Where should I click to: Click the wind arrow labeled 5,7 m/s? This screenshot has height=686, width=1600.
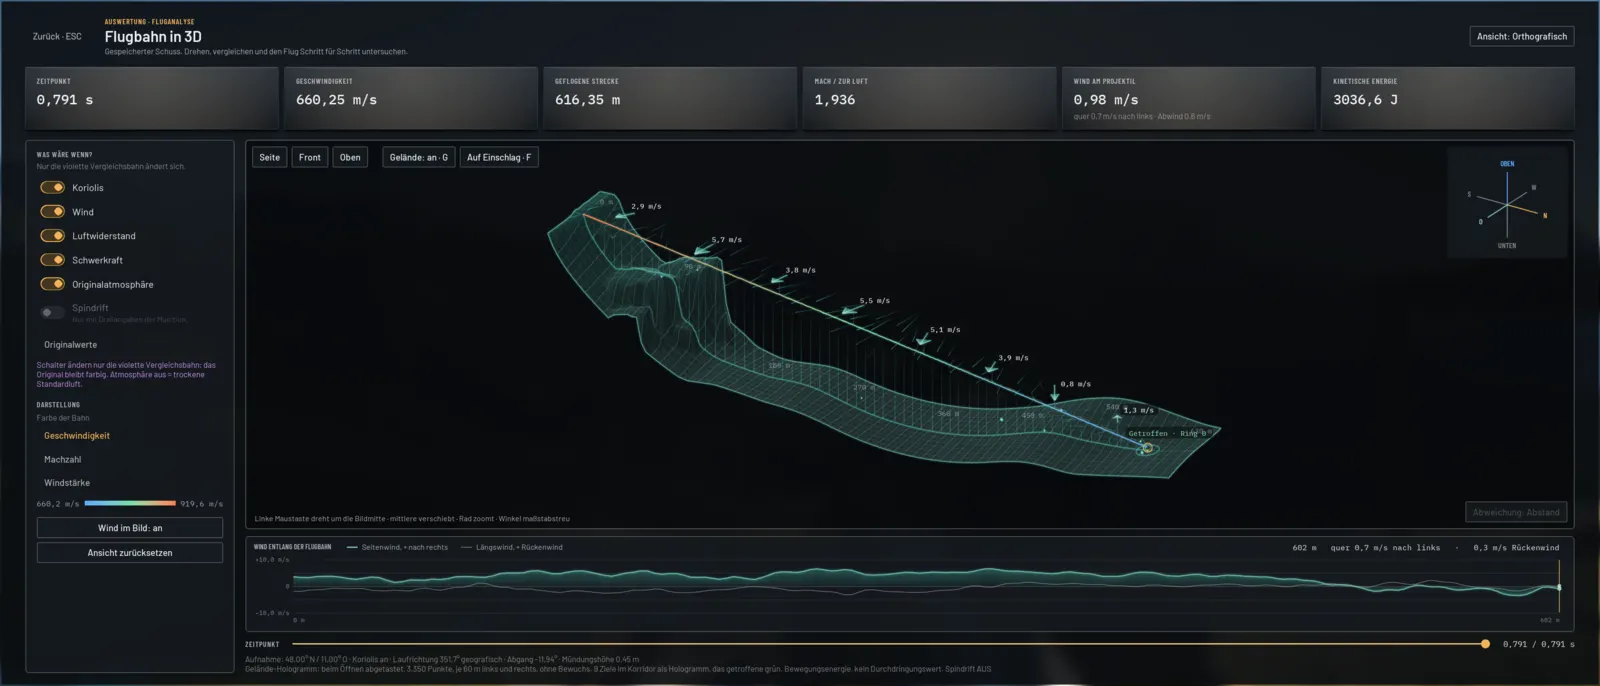point(703,248)
